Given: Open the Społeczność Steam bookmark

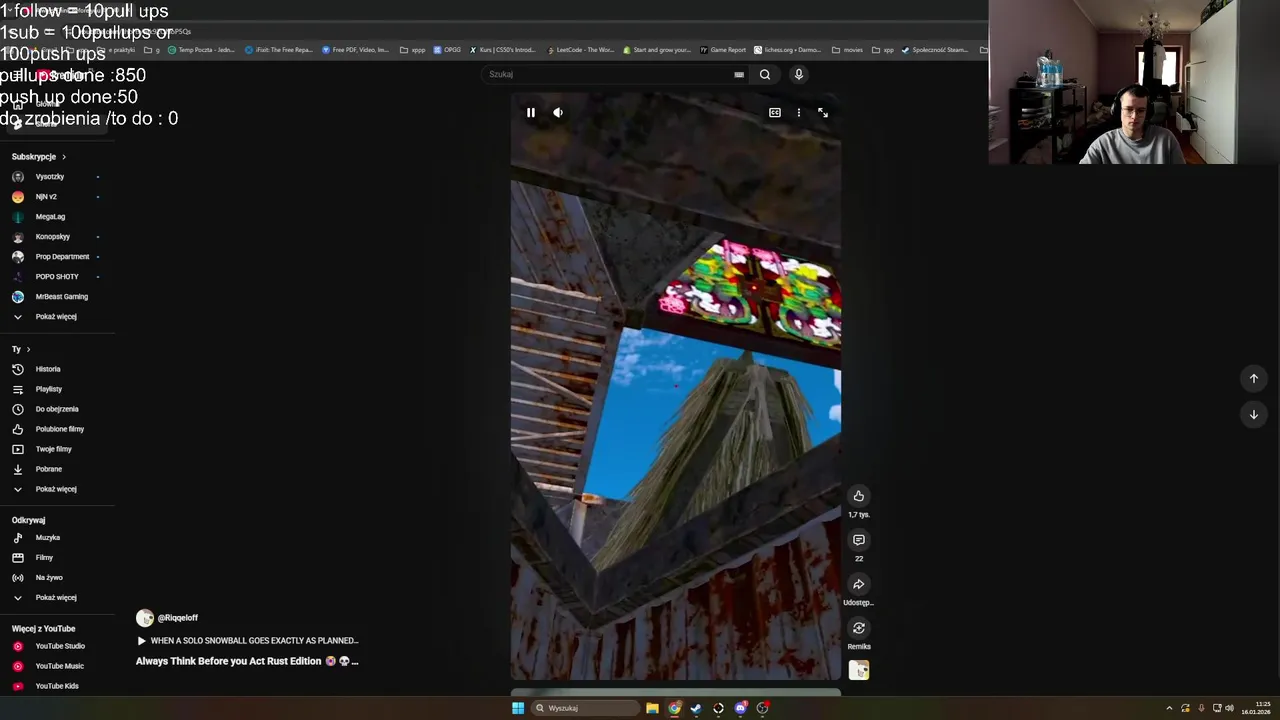Looking at the screenshot, I should (x=936, y=50).
